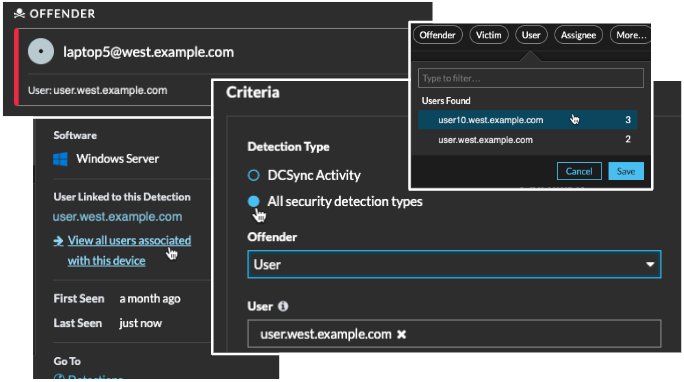Click the skull icon beside OFFENDER heading
Screen dimensions: 684x382
tap(19, 14)
